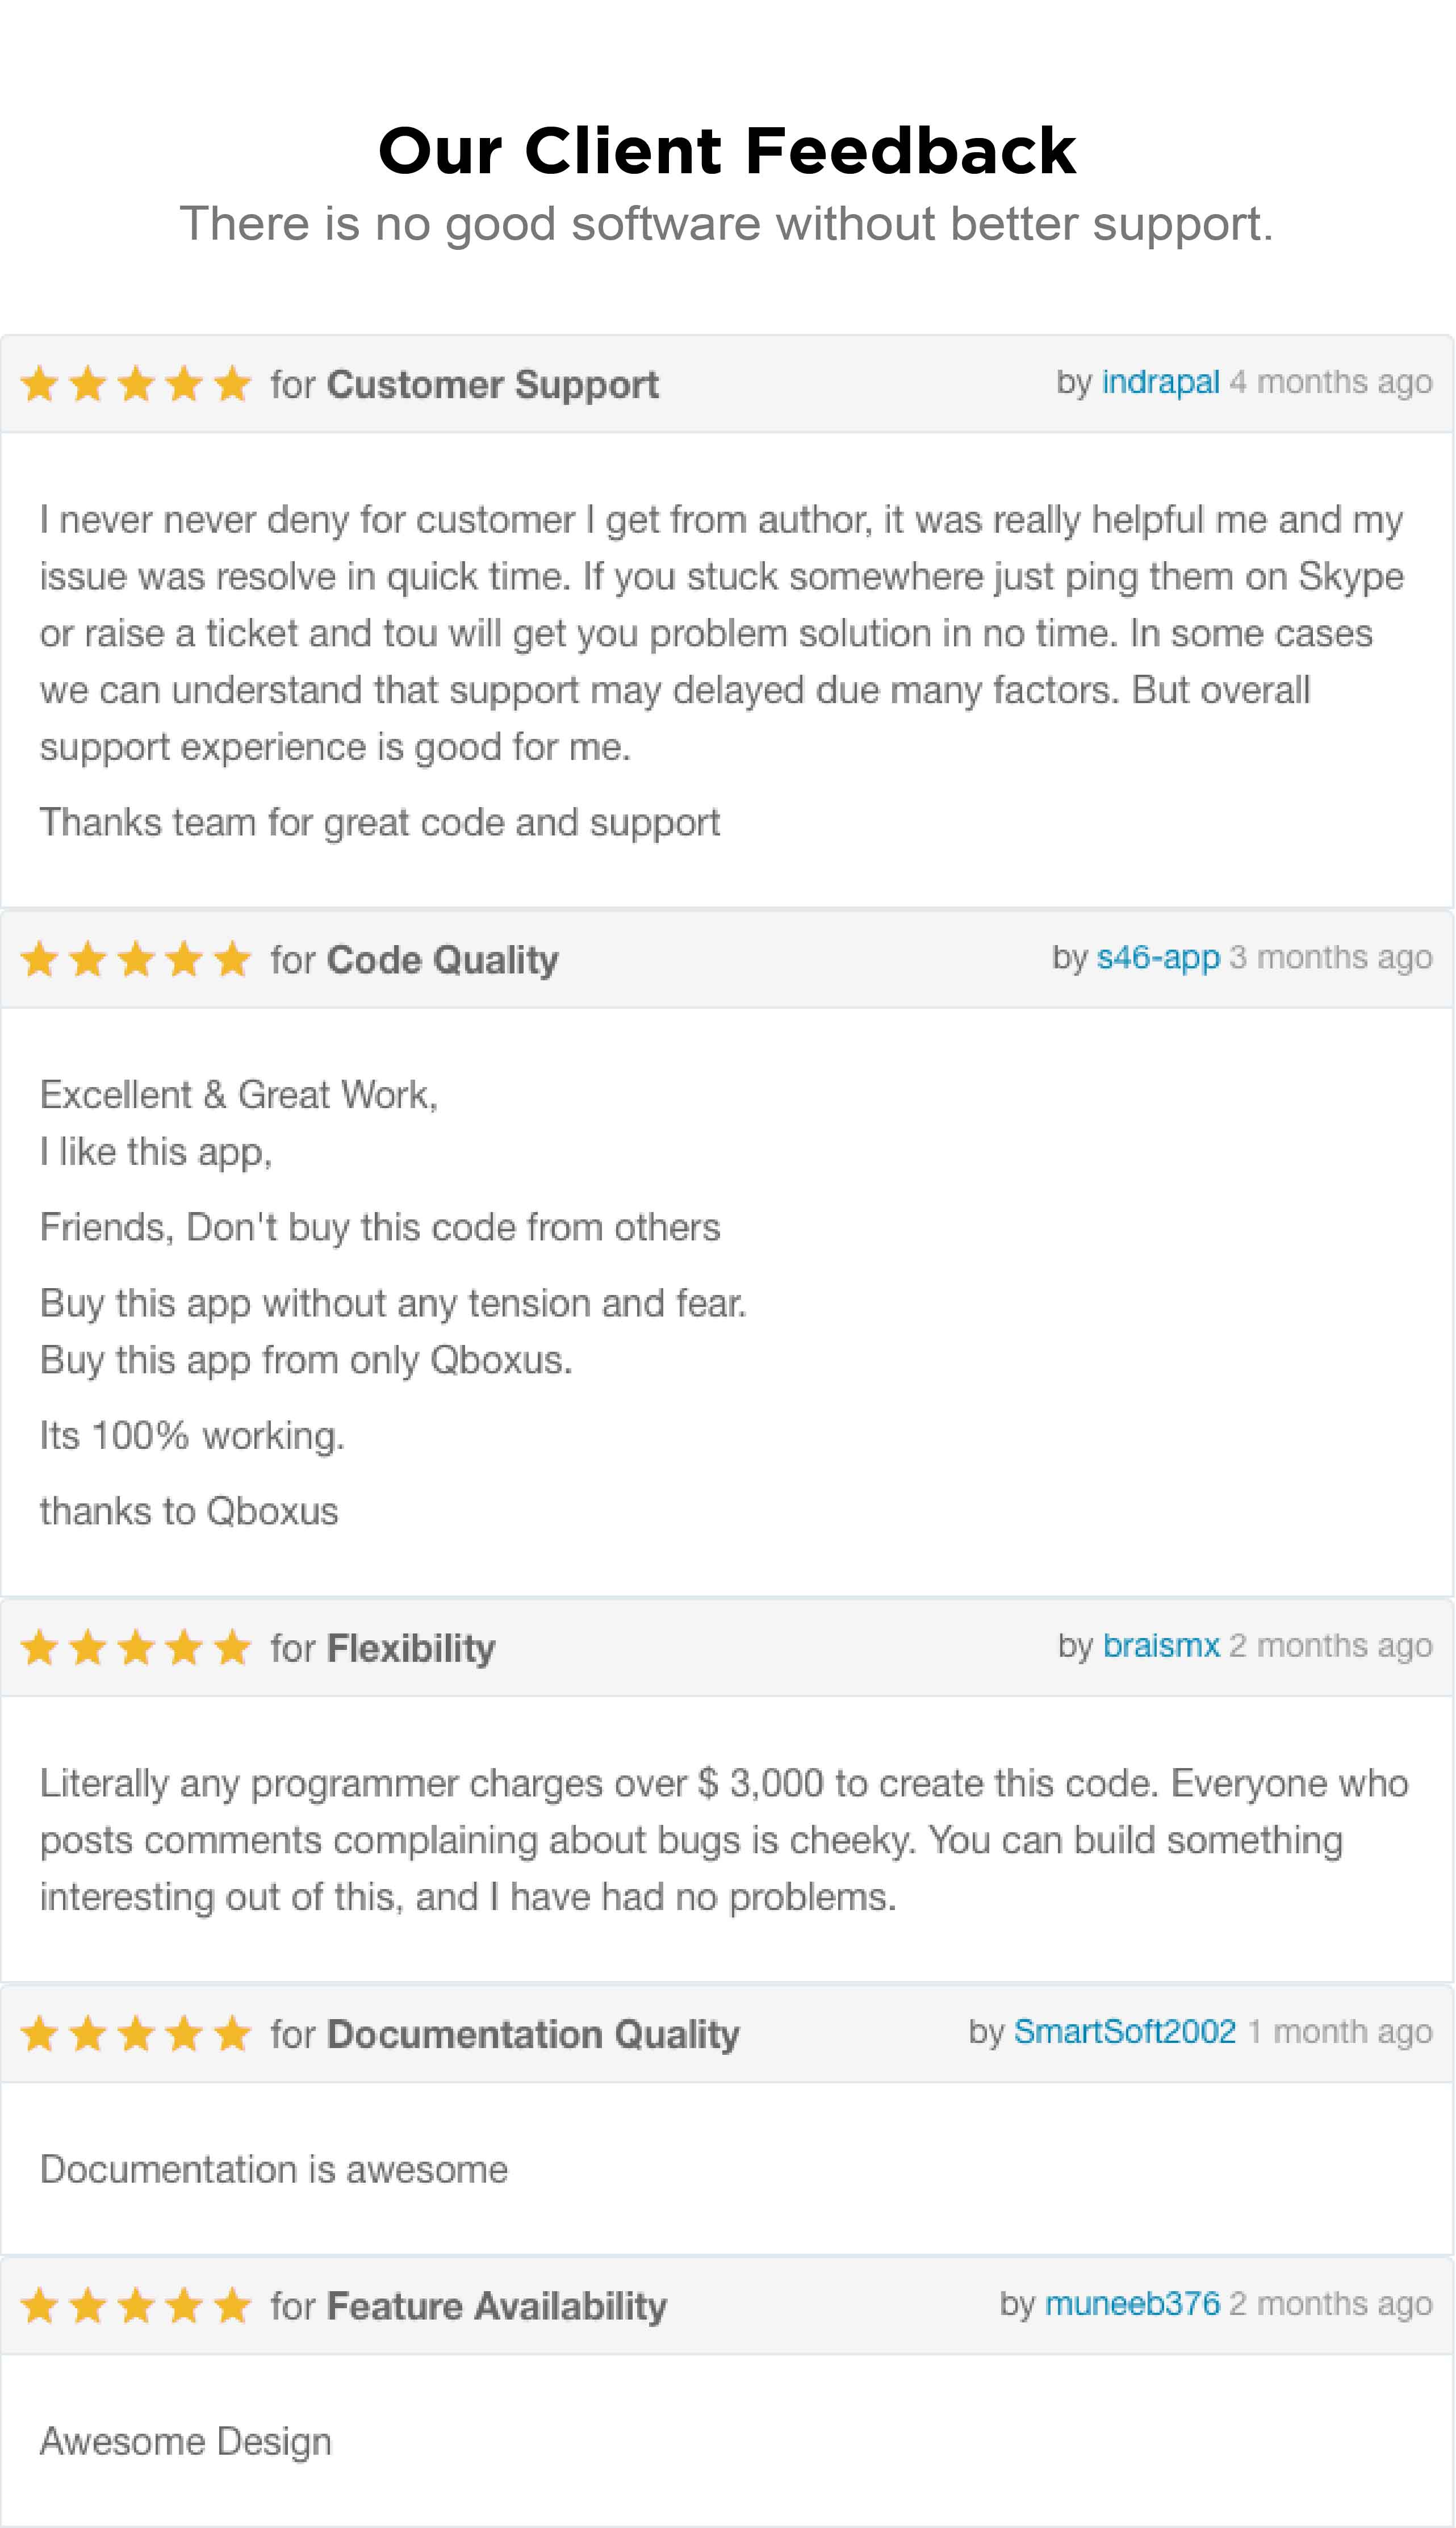
Task: Click third star of Code Quality rating
Action: pos(136,959)
